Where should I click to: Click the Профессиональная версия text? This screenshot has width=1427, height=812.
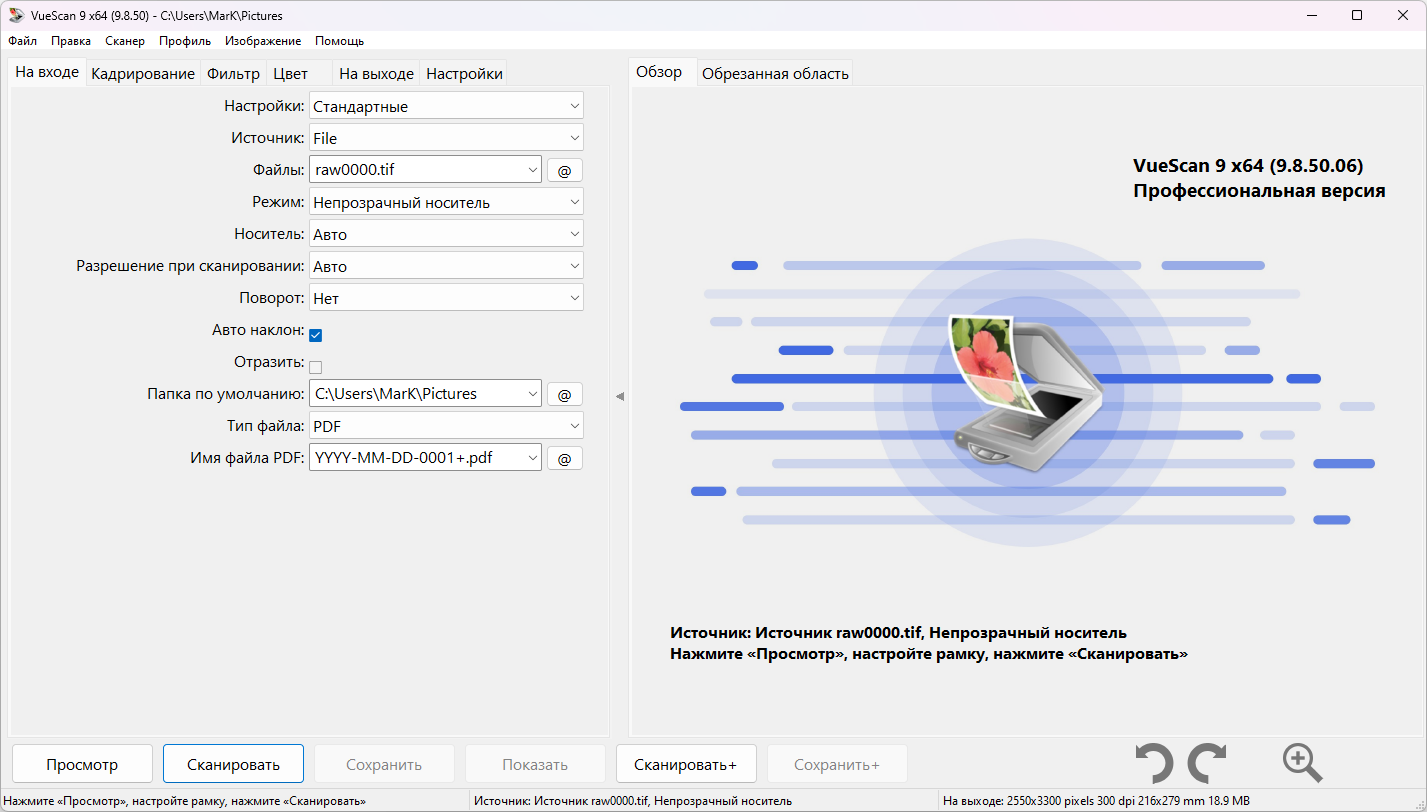pos(1259,191)
